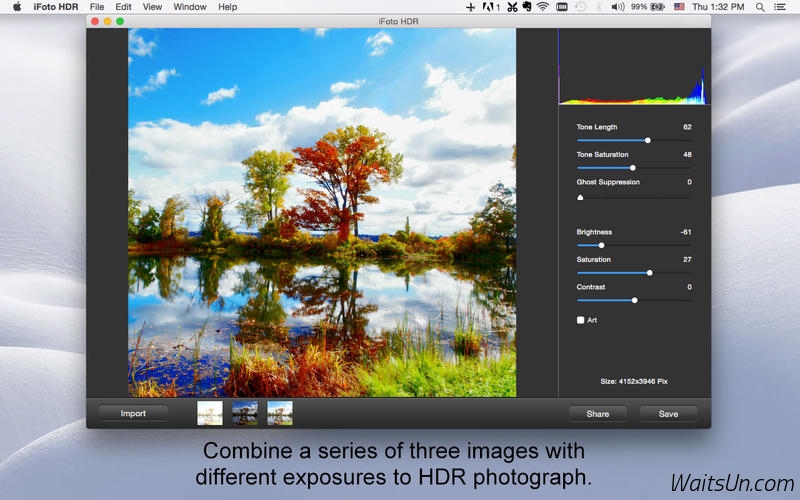This screenshot has height=500, width=800.
Task: Open the Edit menu
Action: (123, 7)
